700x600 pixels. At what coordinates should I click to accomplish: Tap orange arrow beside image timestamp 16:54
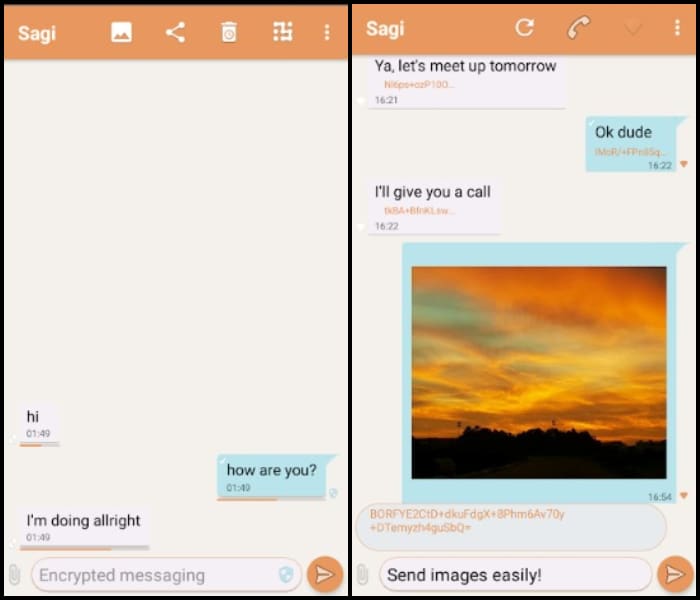[683, 496]
